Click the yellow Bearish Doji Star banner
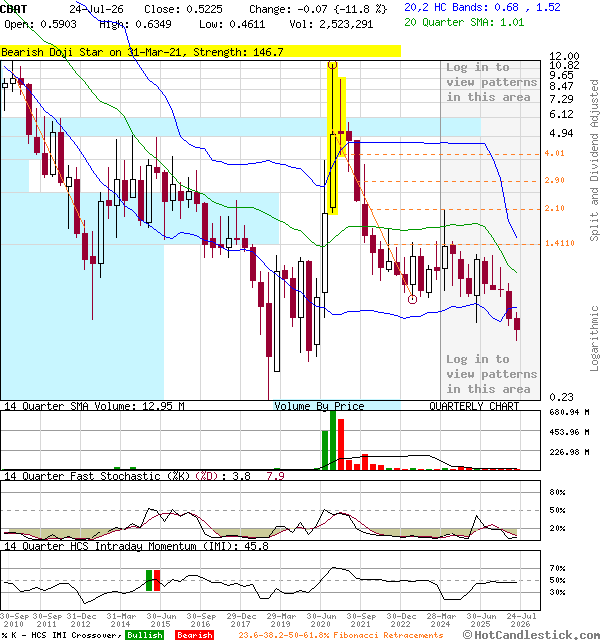 point(200,51)
